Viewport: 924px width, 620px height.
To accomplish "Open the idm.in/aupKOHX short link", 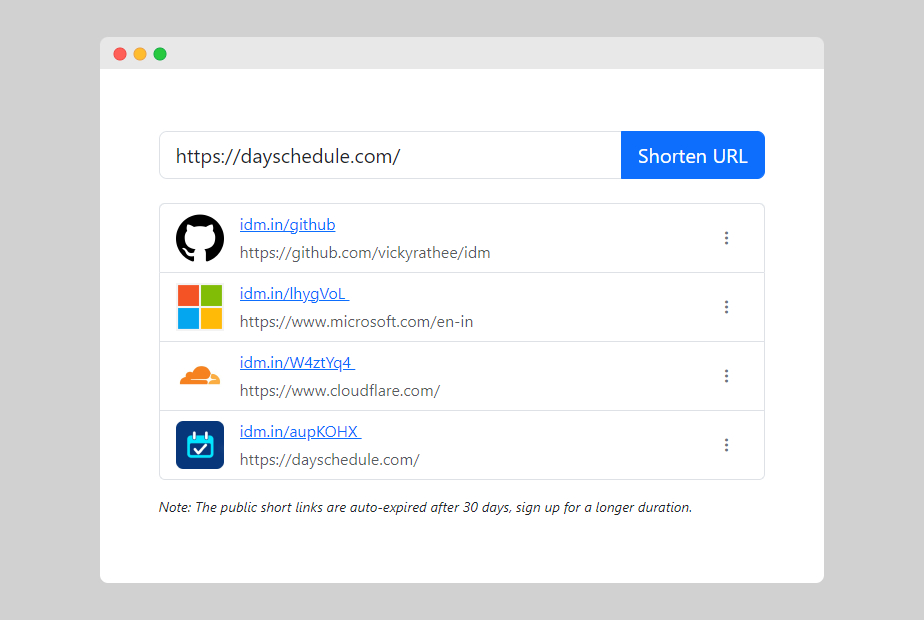I will tap(297, 431).
